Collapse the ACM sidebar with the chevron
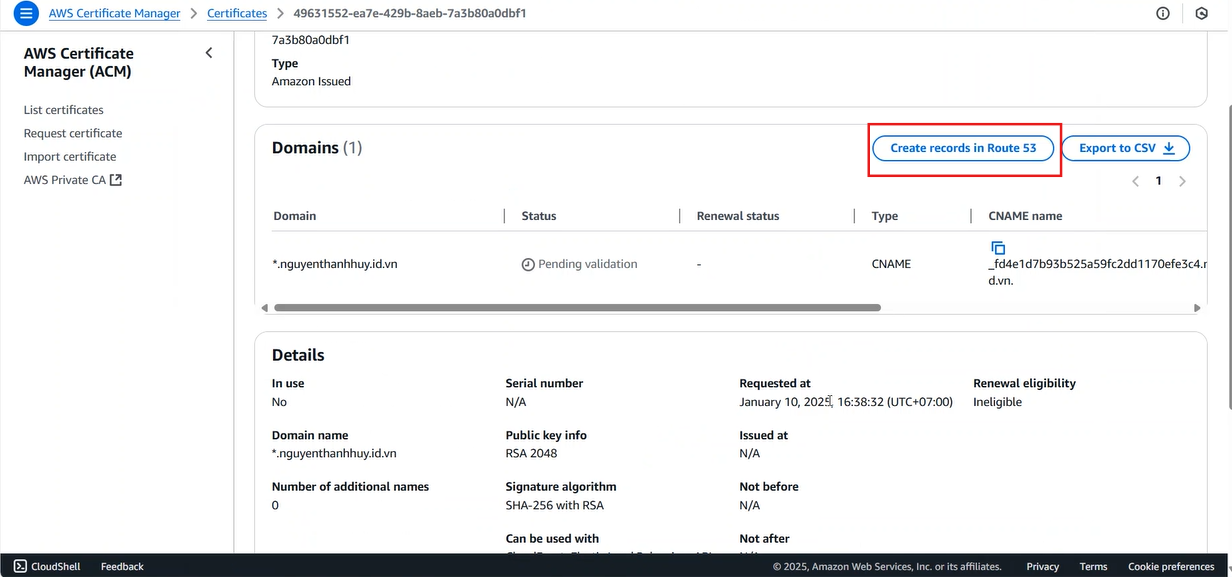Screen dimensions: 1232x577 pos(209,53)
